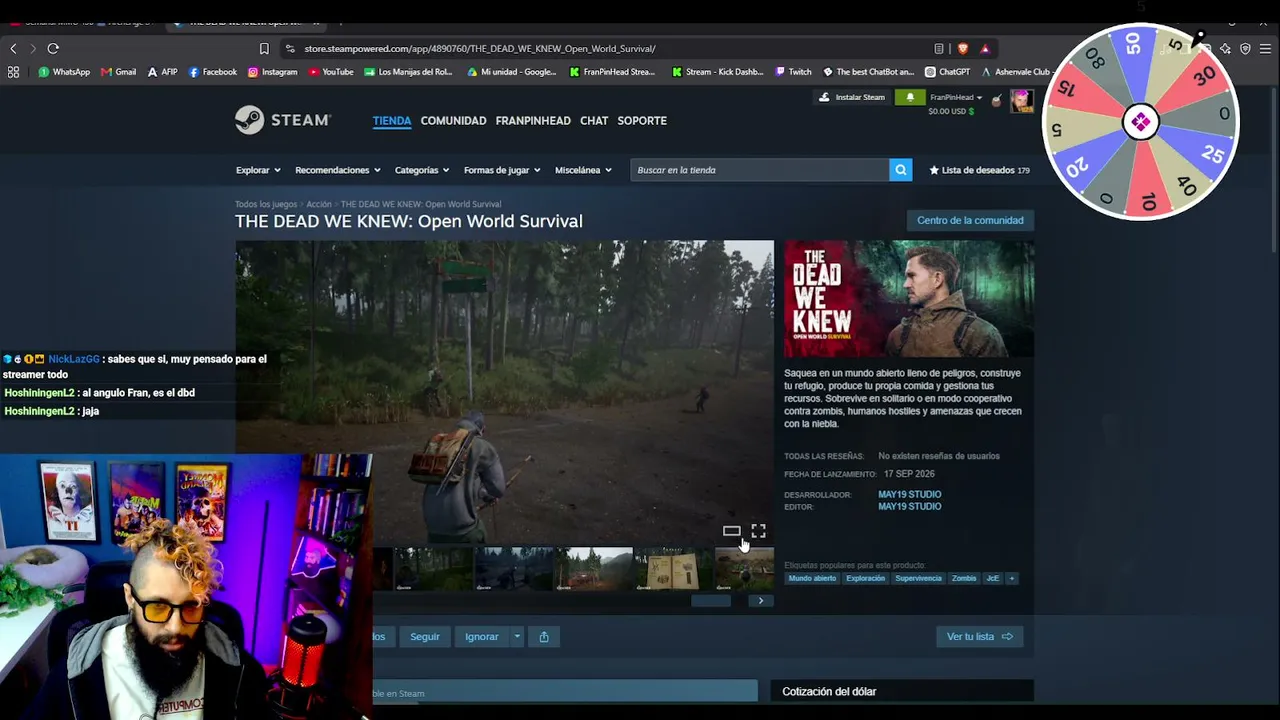This screenshot has width=1280, height=720.
Task: Select the open book screenshot thumbnail
Action: [673, 569]
